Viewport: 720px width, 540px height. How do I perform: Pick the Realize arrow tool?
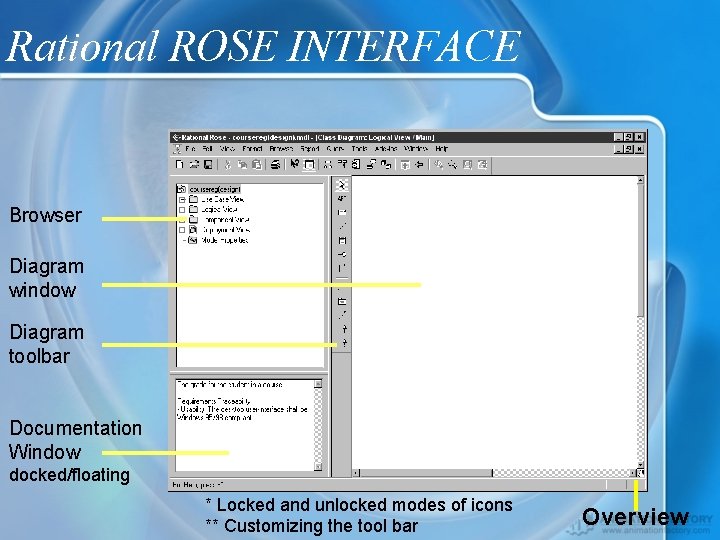[x=344, y=343]
